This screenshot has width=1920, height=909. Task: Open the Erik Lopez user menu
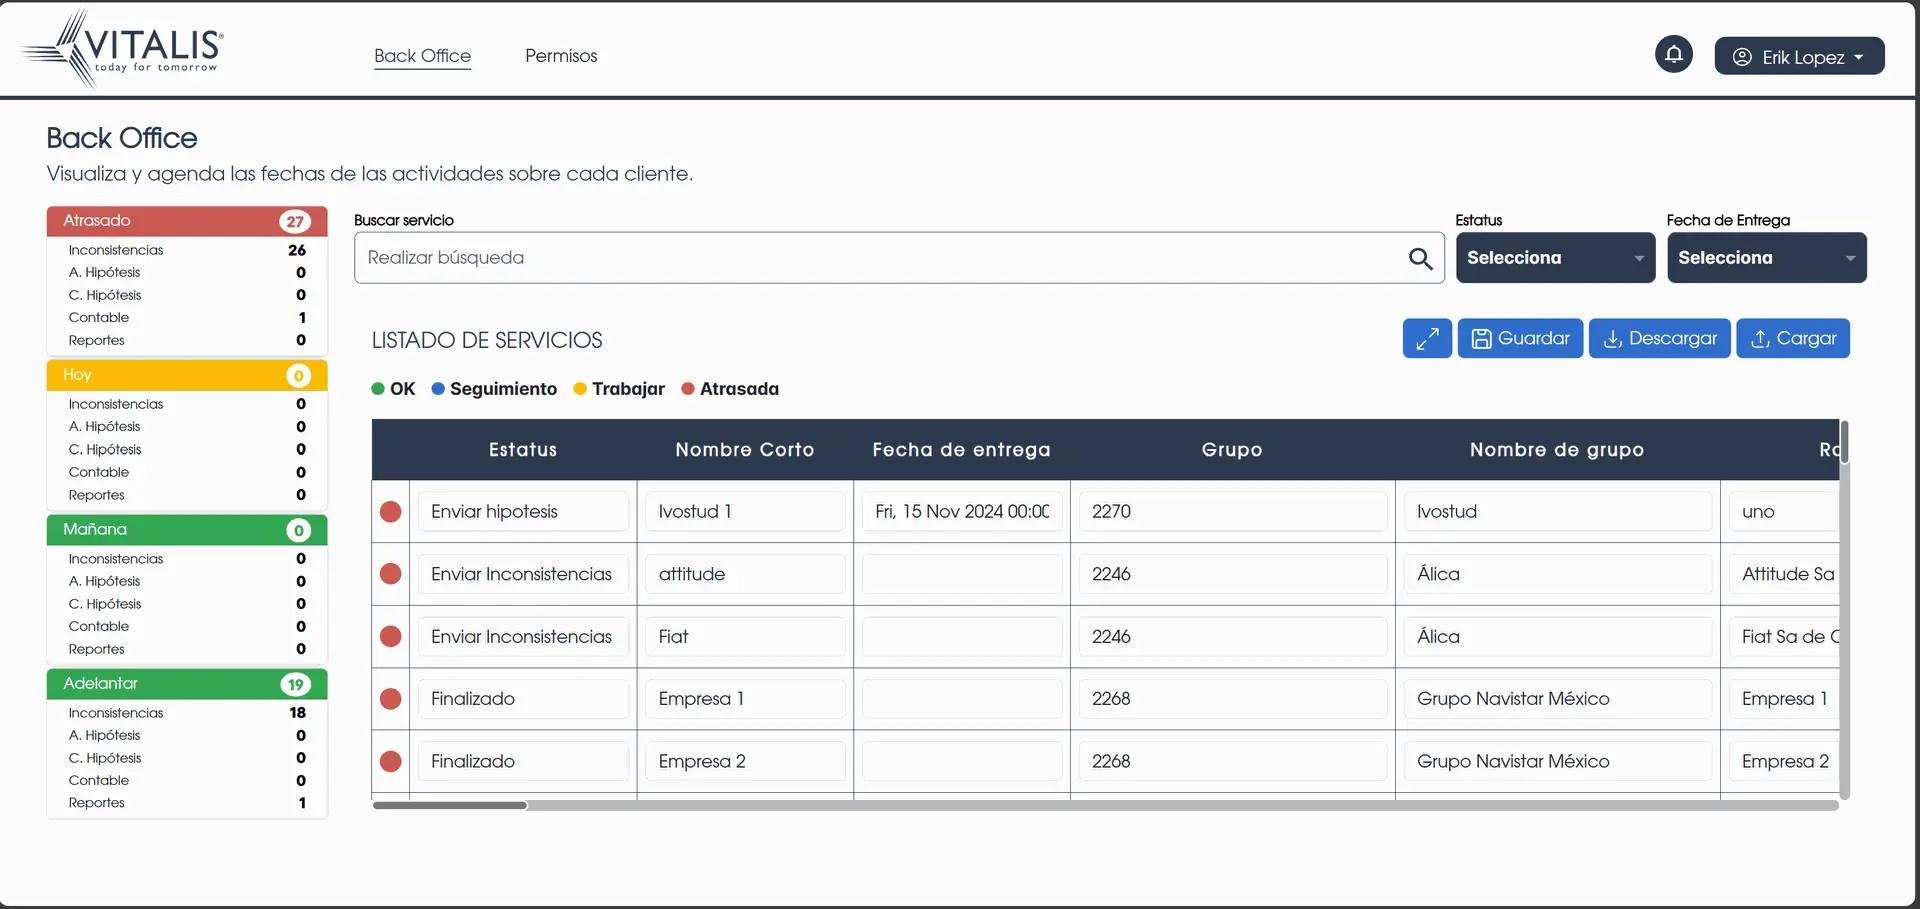click(1798, 57)
